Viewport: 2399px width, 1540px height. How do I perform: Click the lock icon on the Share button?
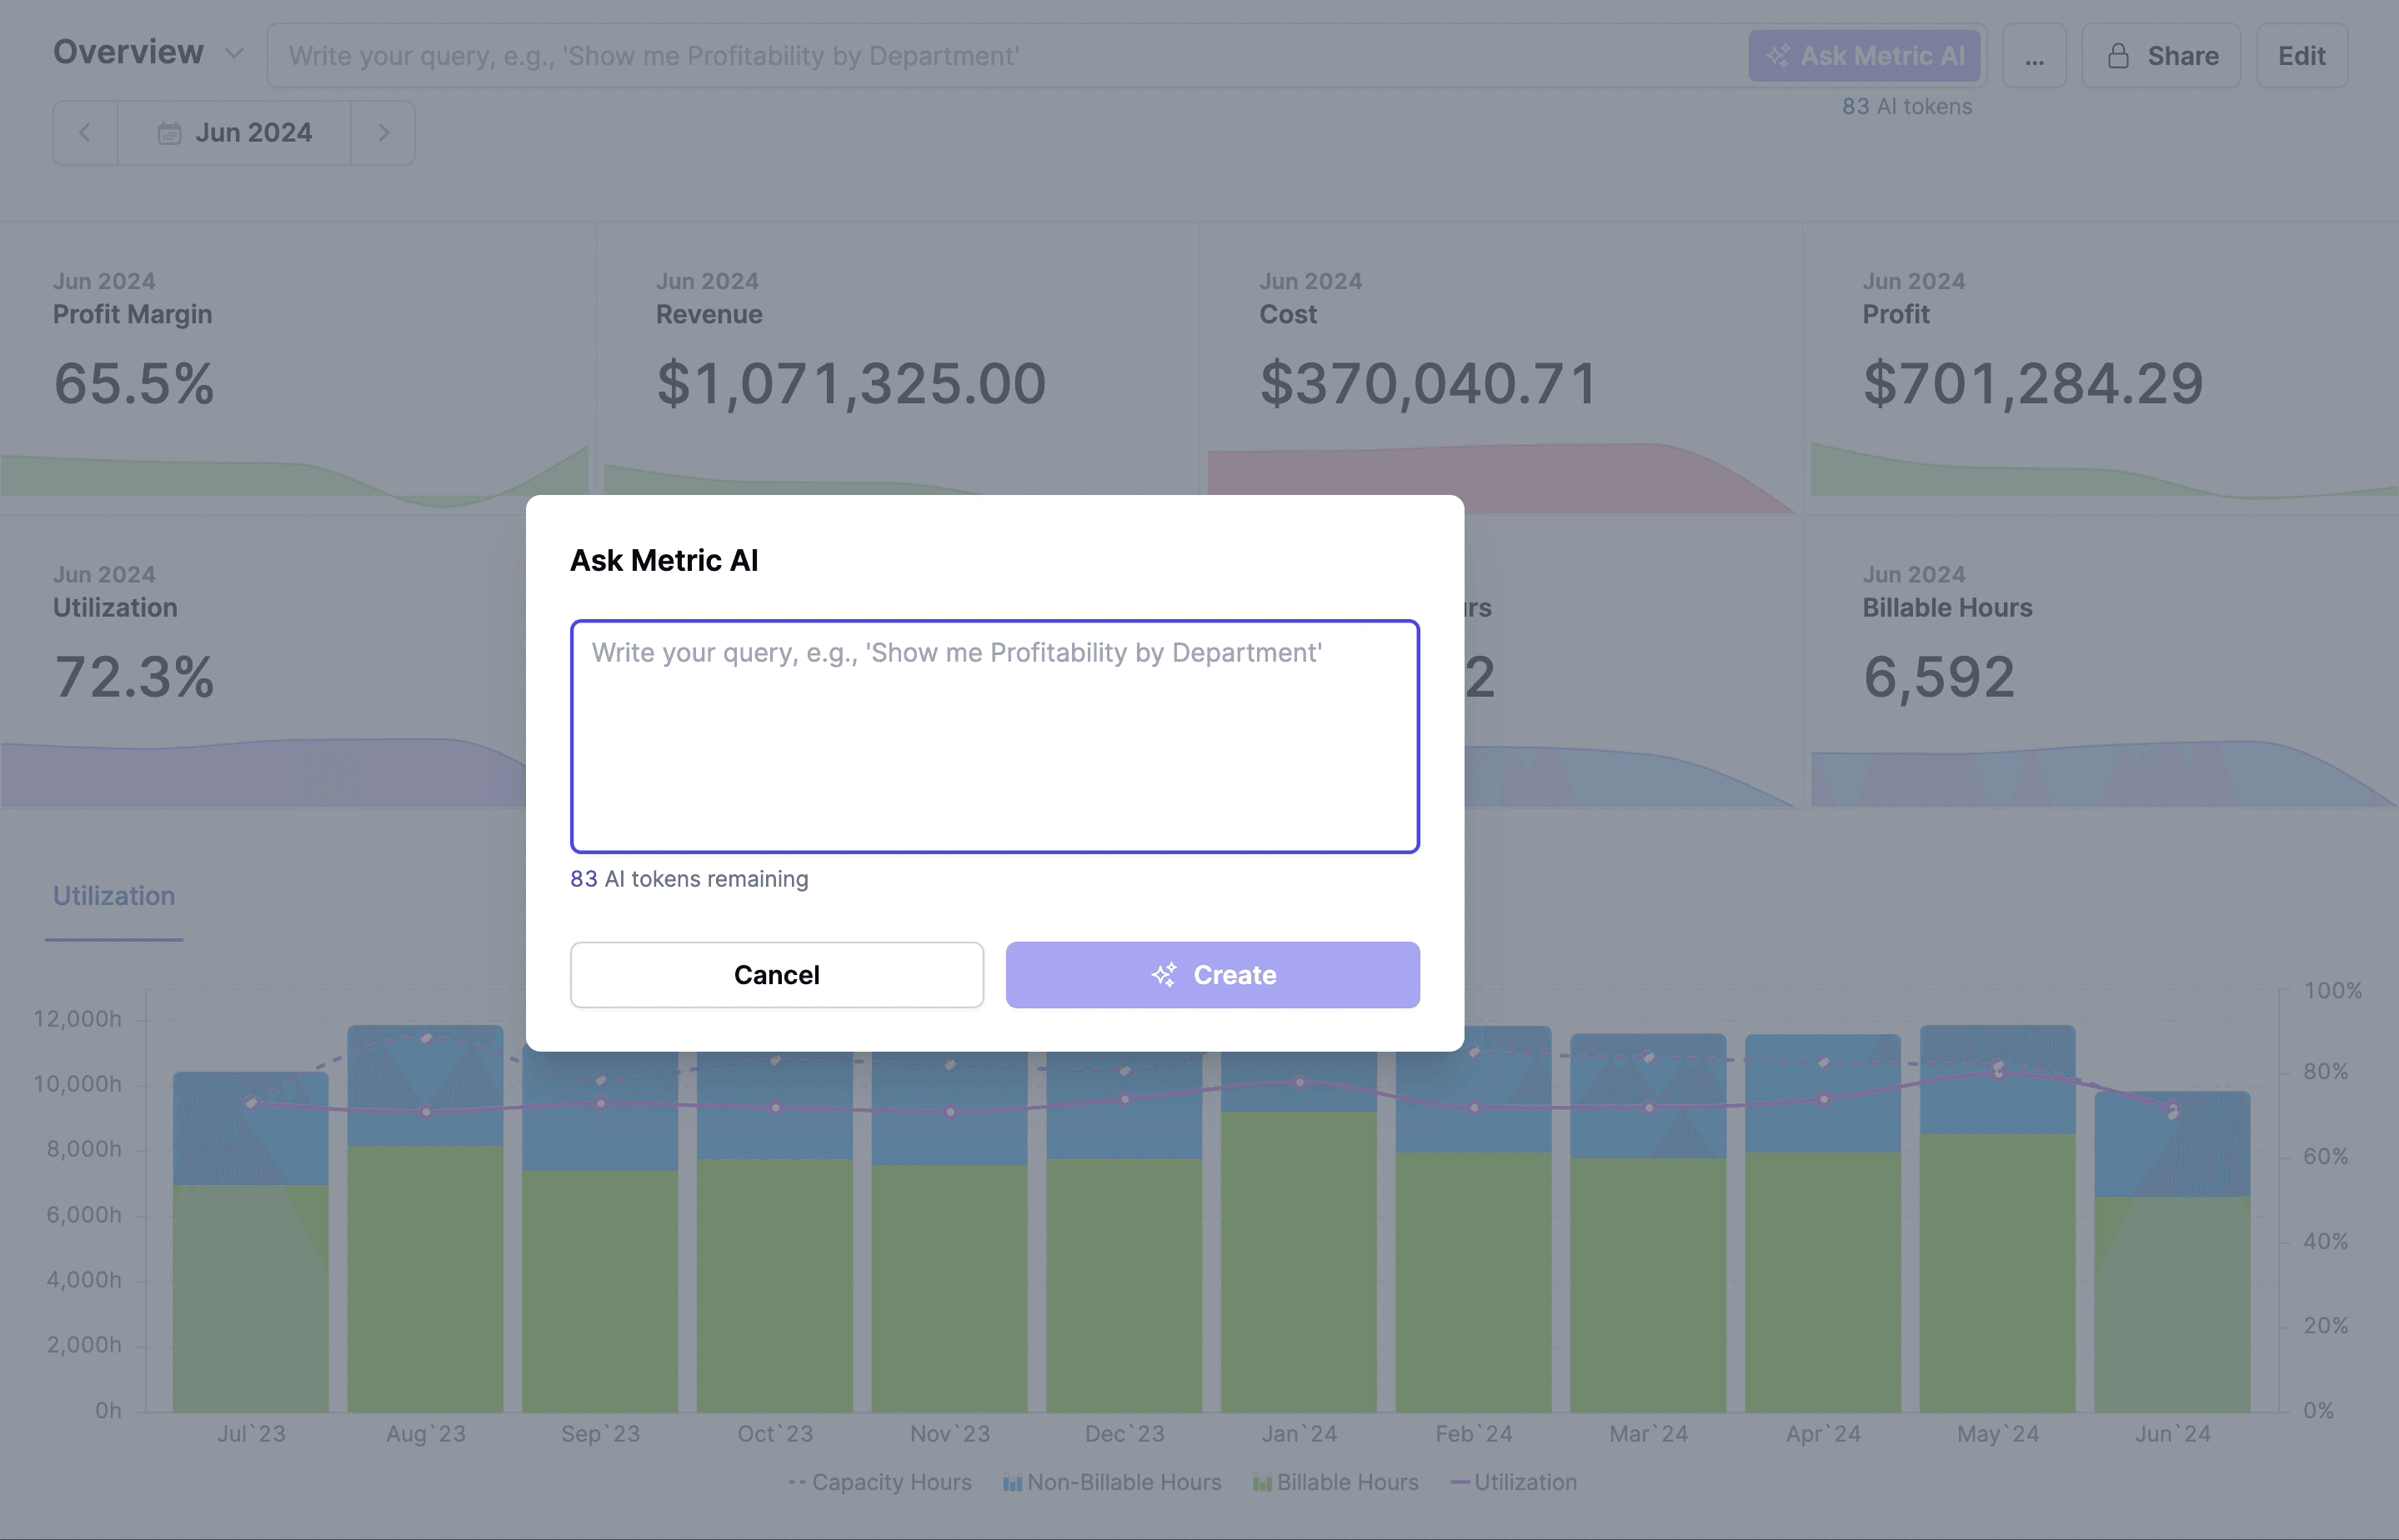coord(2118,55)
